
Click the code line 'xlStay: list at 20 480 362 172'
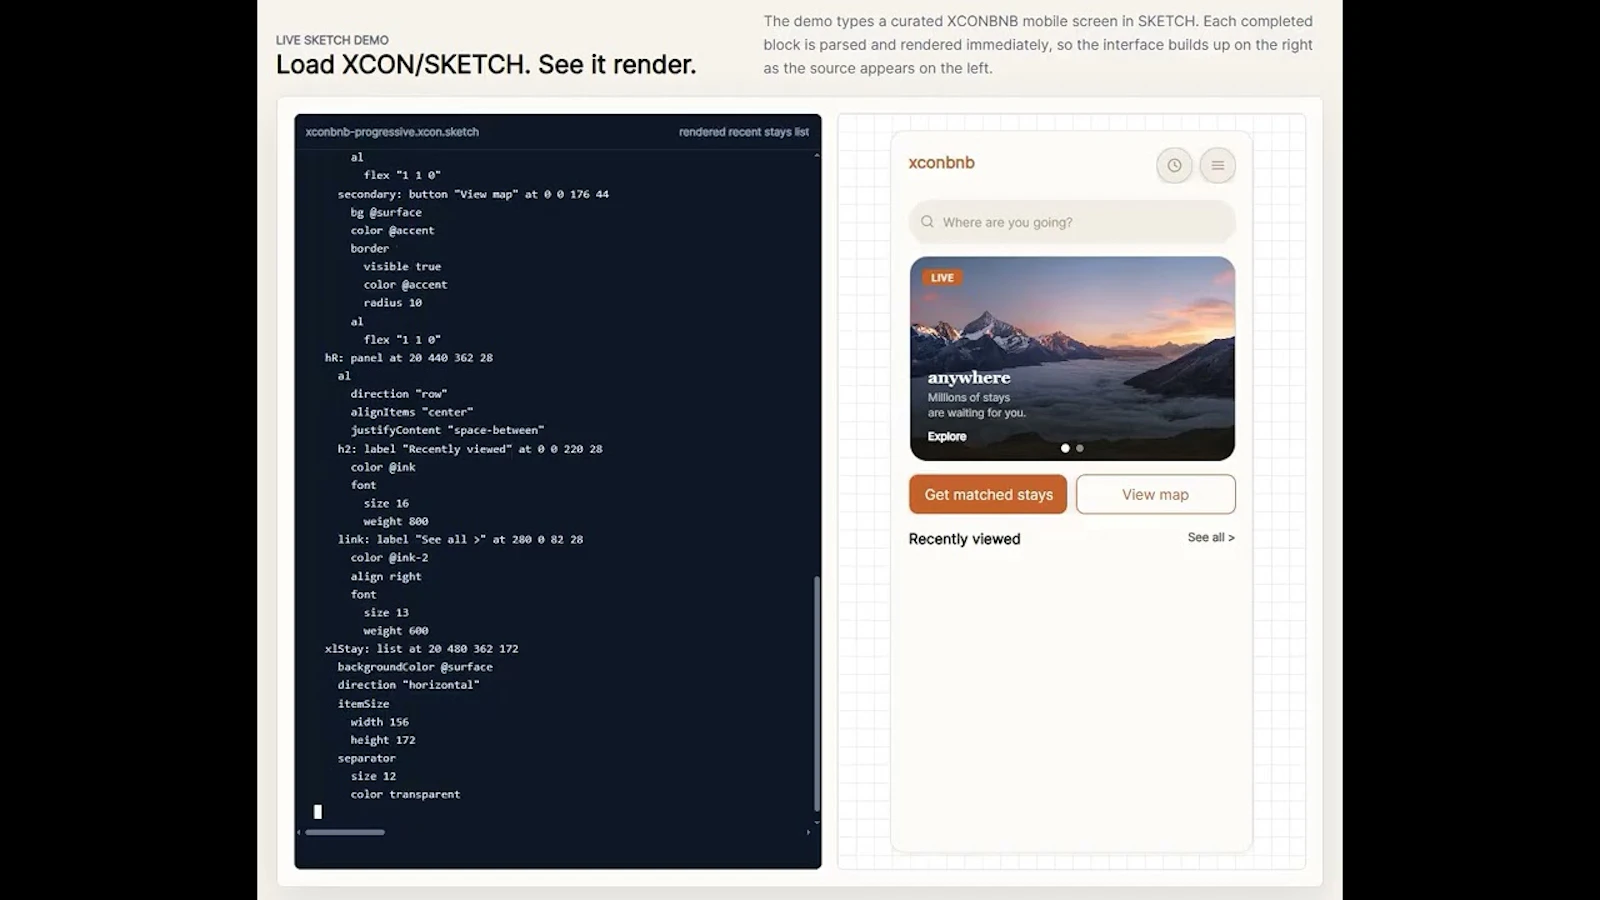(x=421, y=648)
